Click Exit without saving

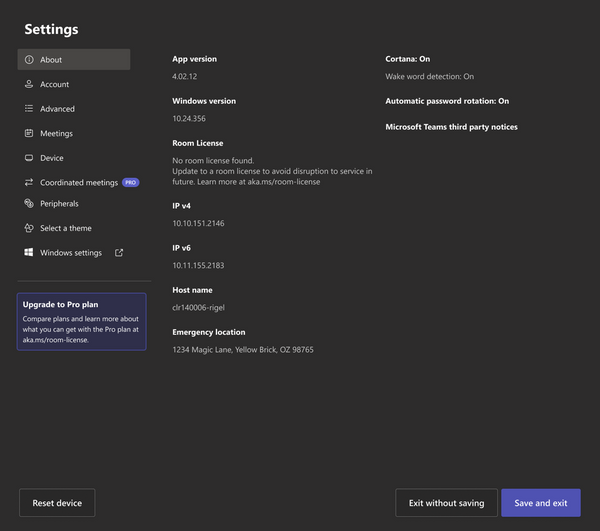(x=446, y=503)
